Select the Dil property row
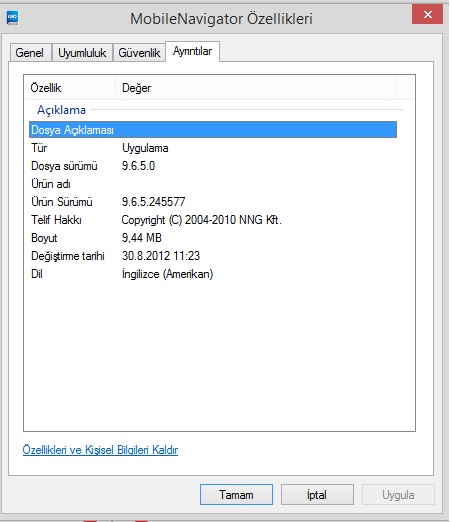 213,274
